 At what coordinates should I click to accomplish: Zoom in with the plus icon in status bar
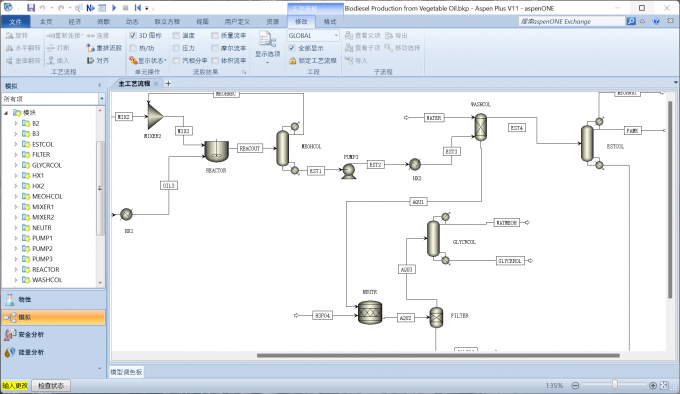tap(653, 385)
